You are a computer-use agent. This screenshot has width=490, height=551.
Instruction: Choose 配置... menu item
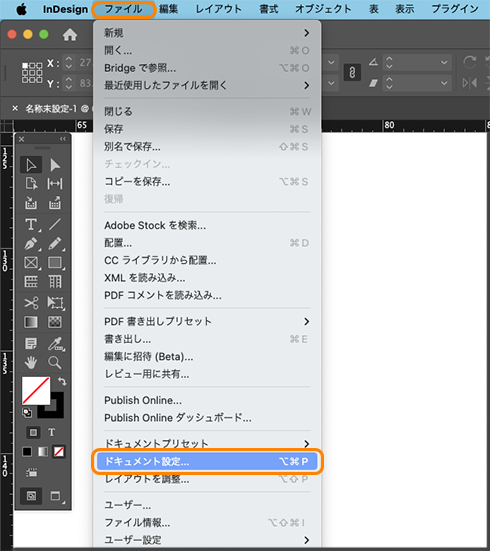[x=207, y=243]
